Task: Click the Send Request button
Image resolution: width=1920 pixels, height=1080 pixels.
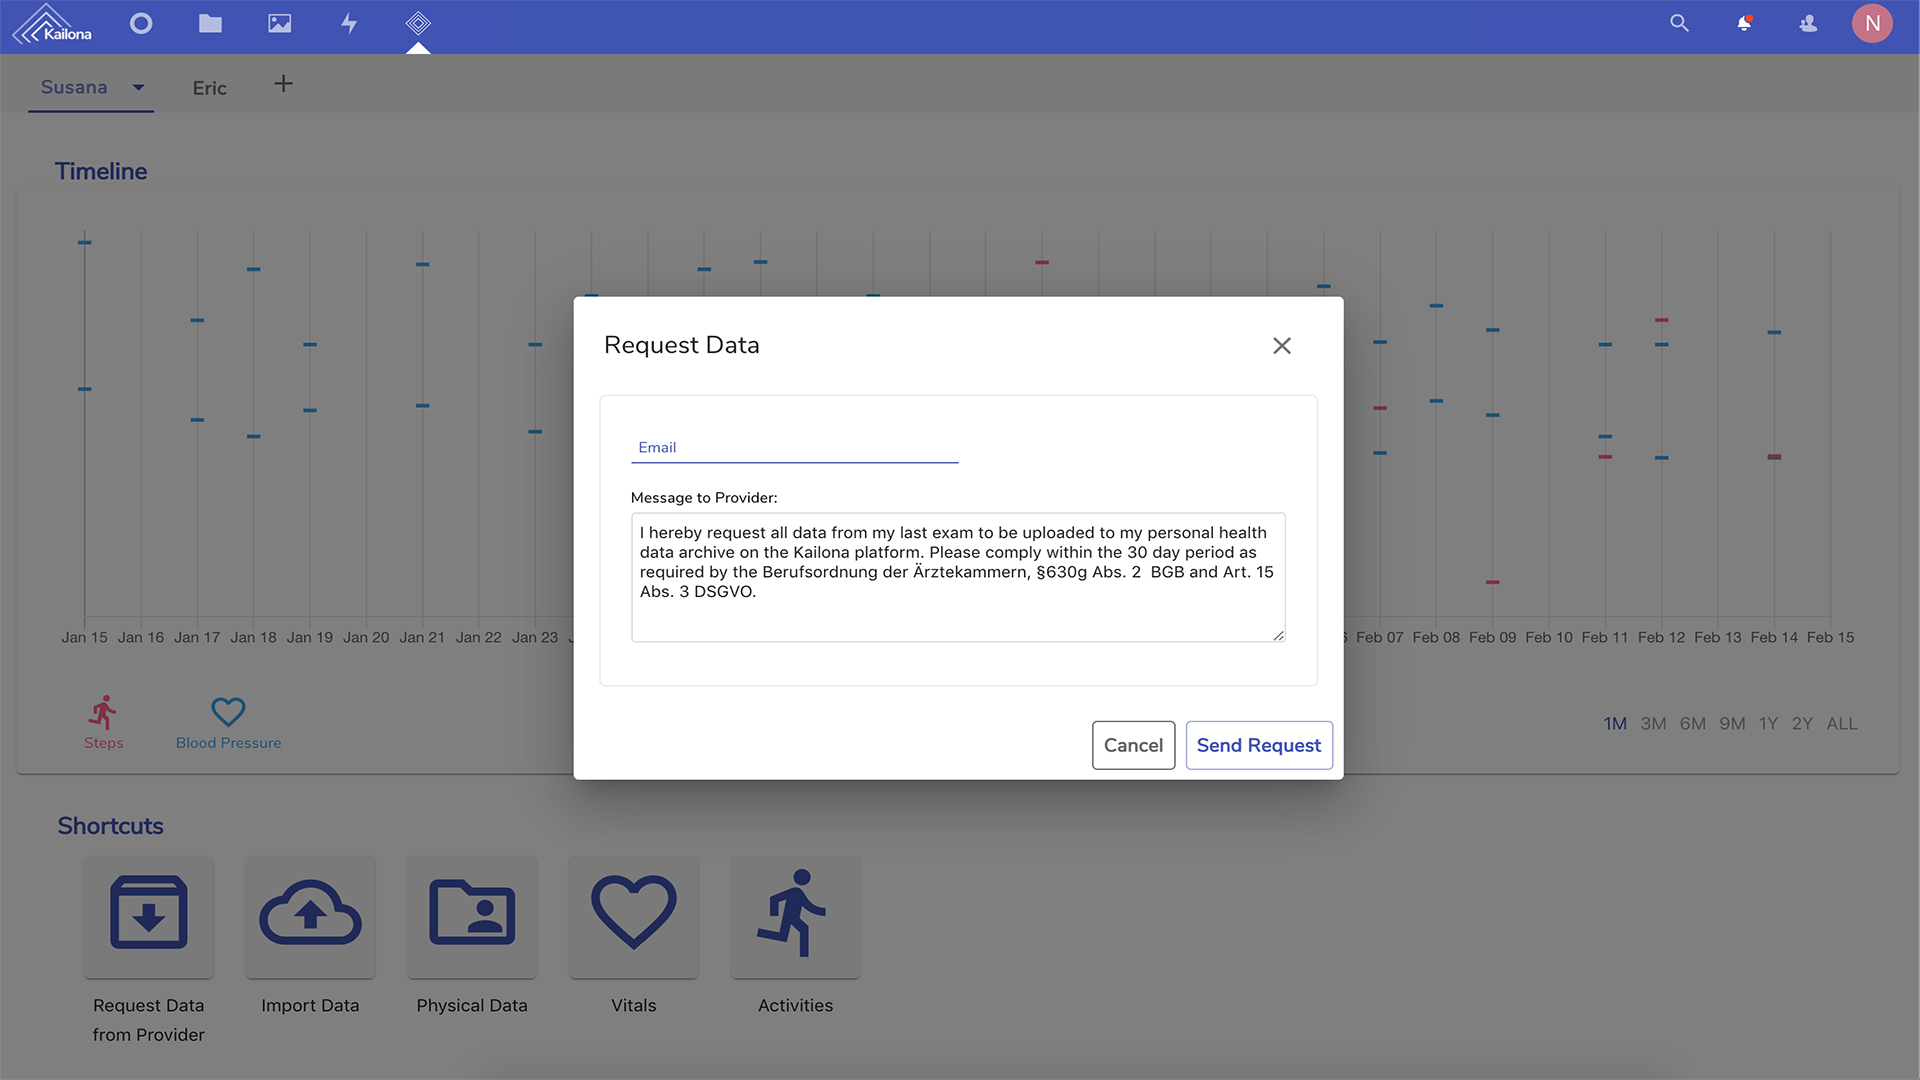Action: [1258, 745]
